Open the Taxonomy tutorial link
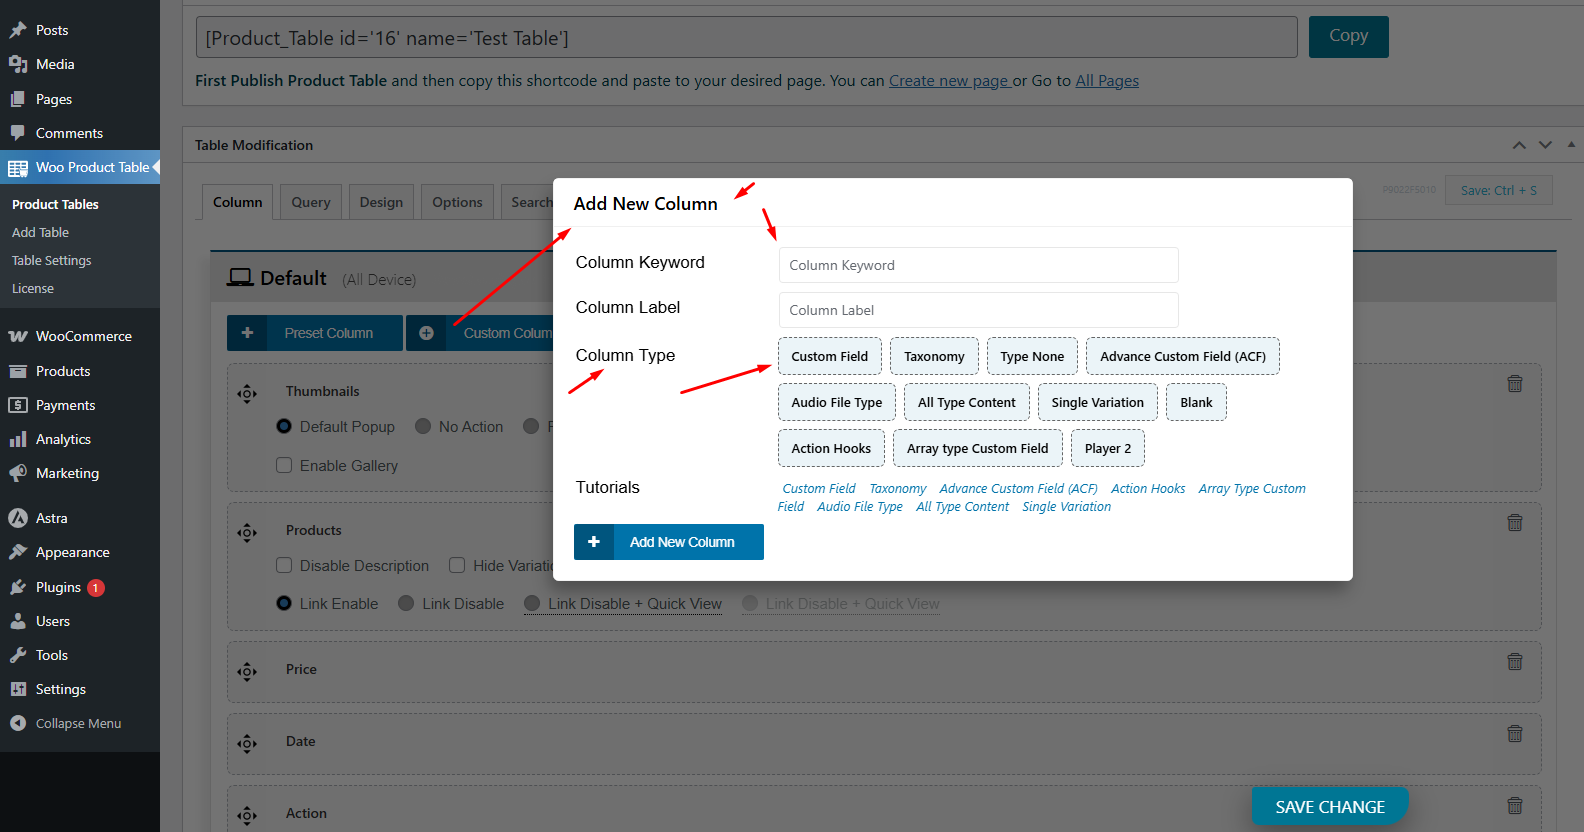The image size is (1584, 832). tap(897, 489)
